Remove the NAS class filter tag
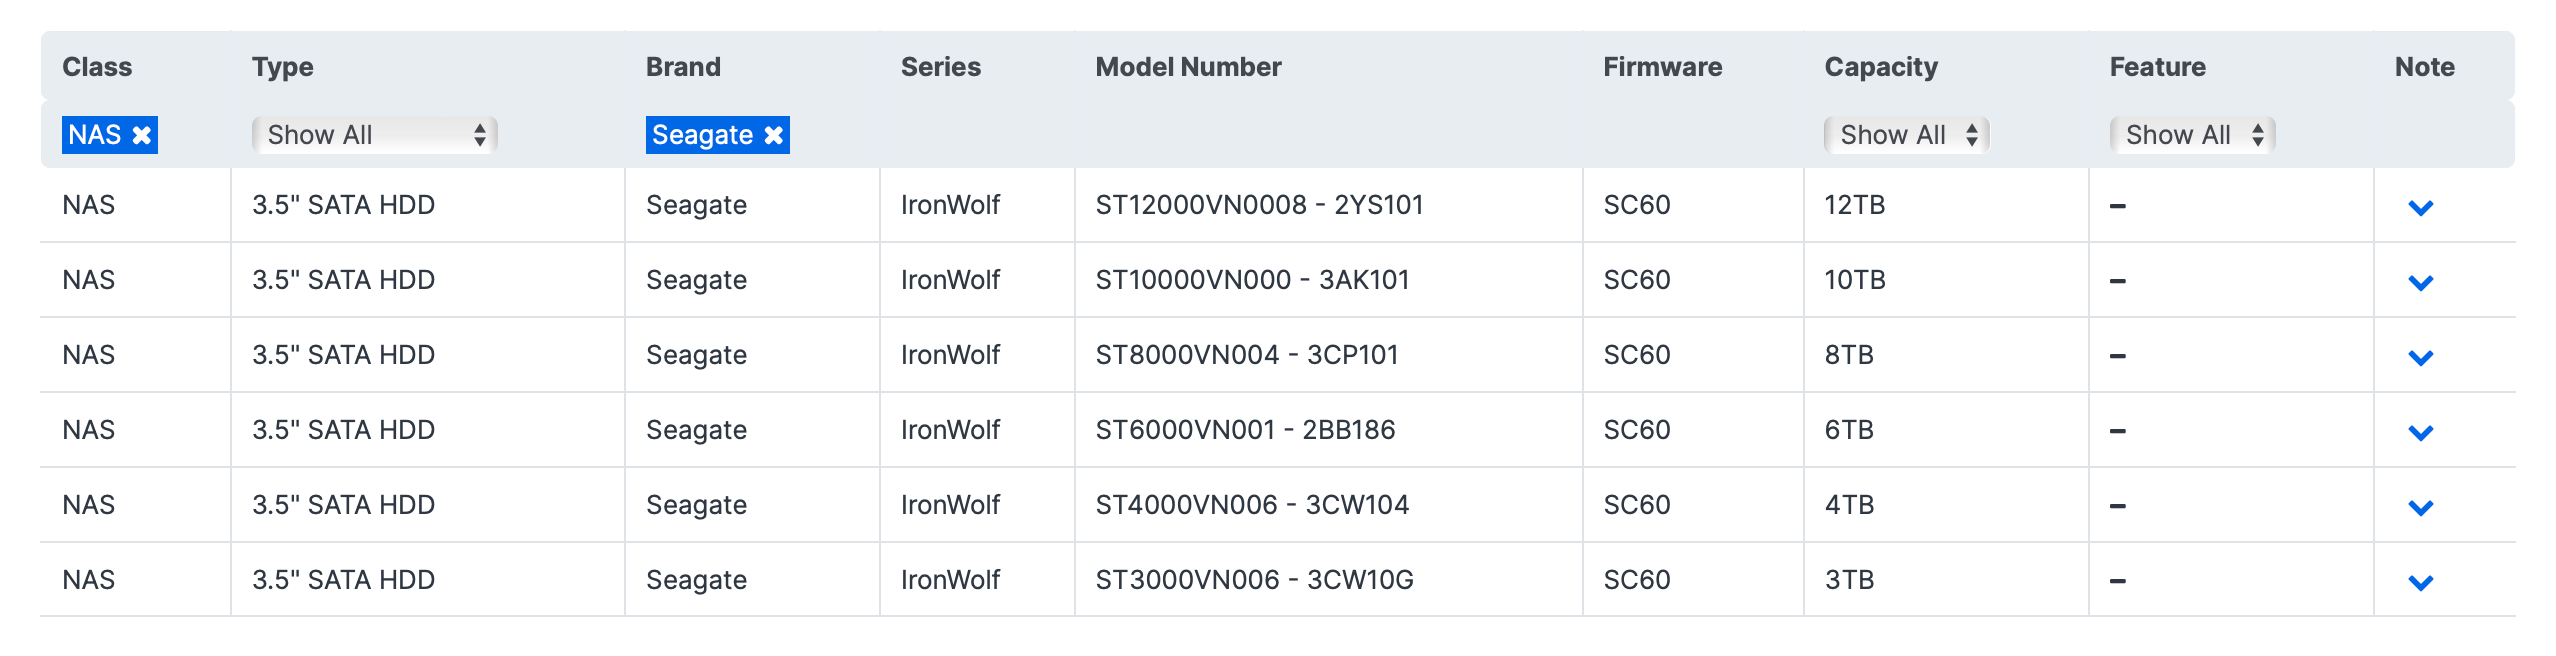 click(142, 135)
